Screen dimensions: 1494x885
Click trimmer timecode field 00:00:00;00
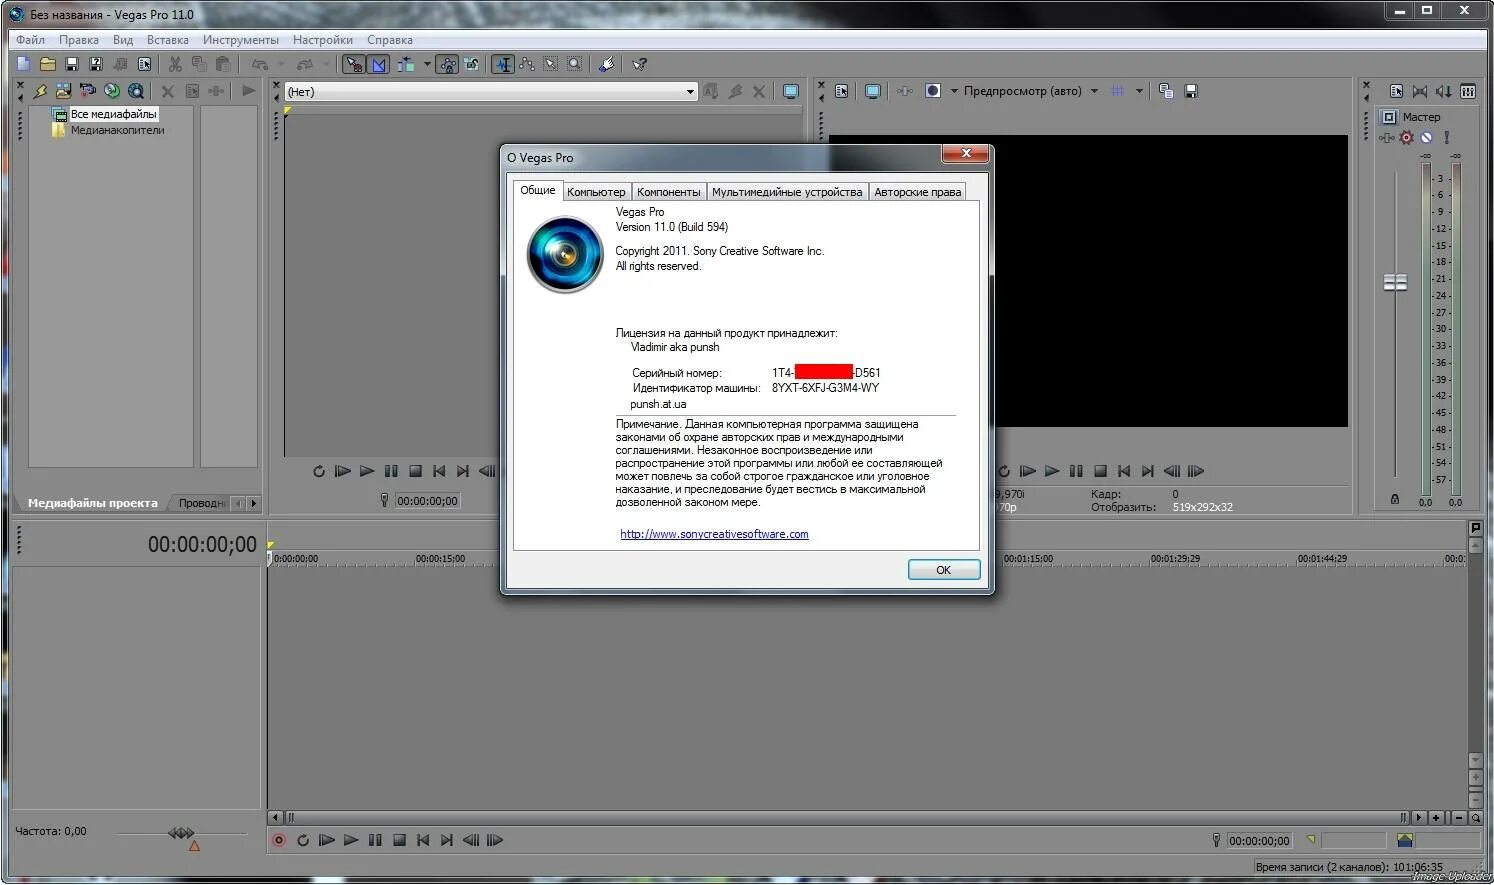[x=427, y=501]
